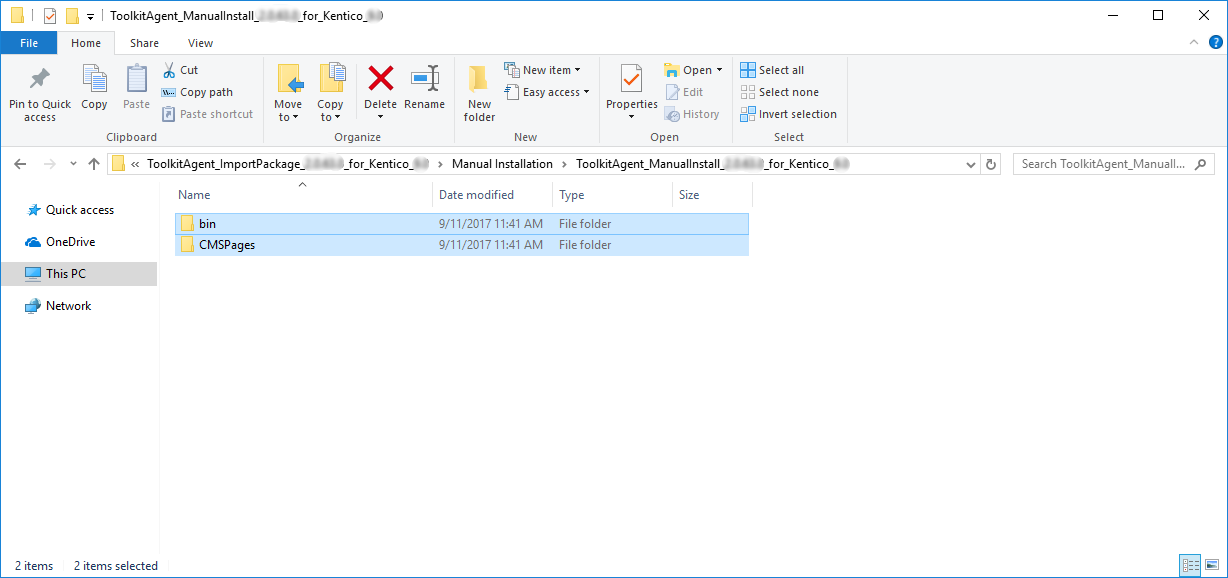Switch to Details view layout
This screenshot has width=1228, height=578.
point(1190,565)
